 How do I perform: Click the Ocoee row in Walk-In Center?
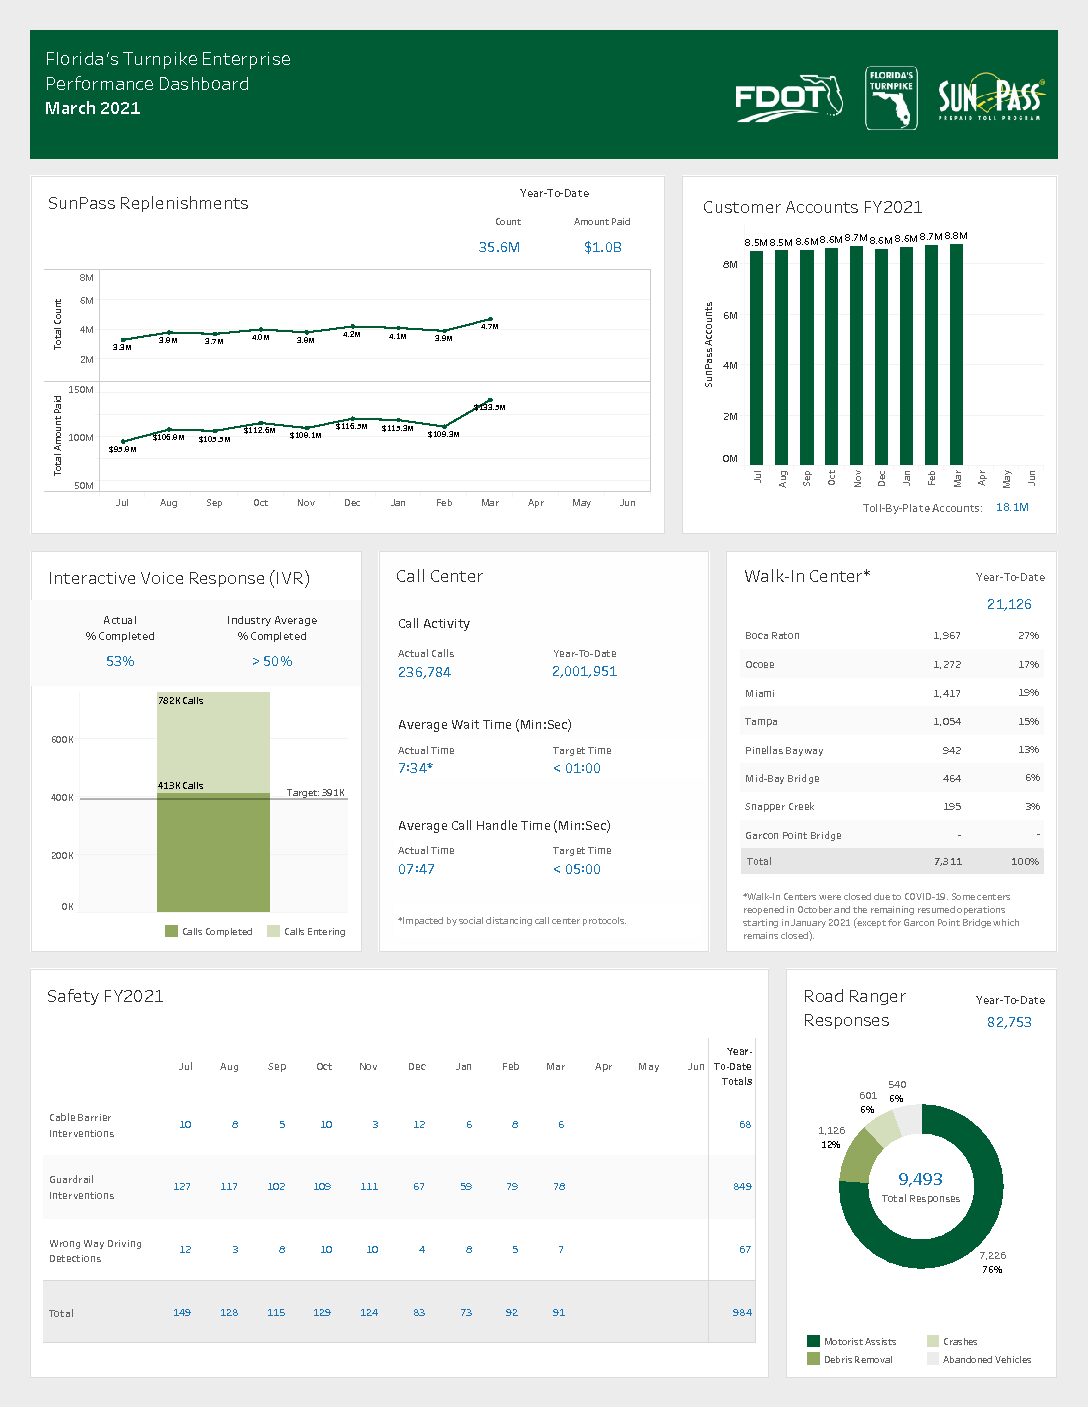892,664
